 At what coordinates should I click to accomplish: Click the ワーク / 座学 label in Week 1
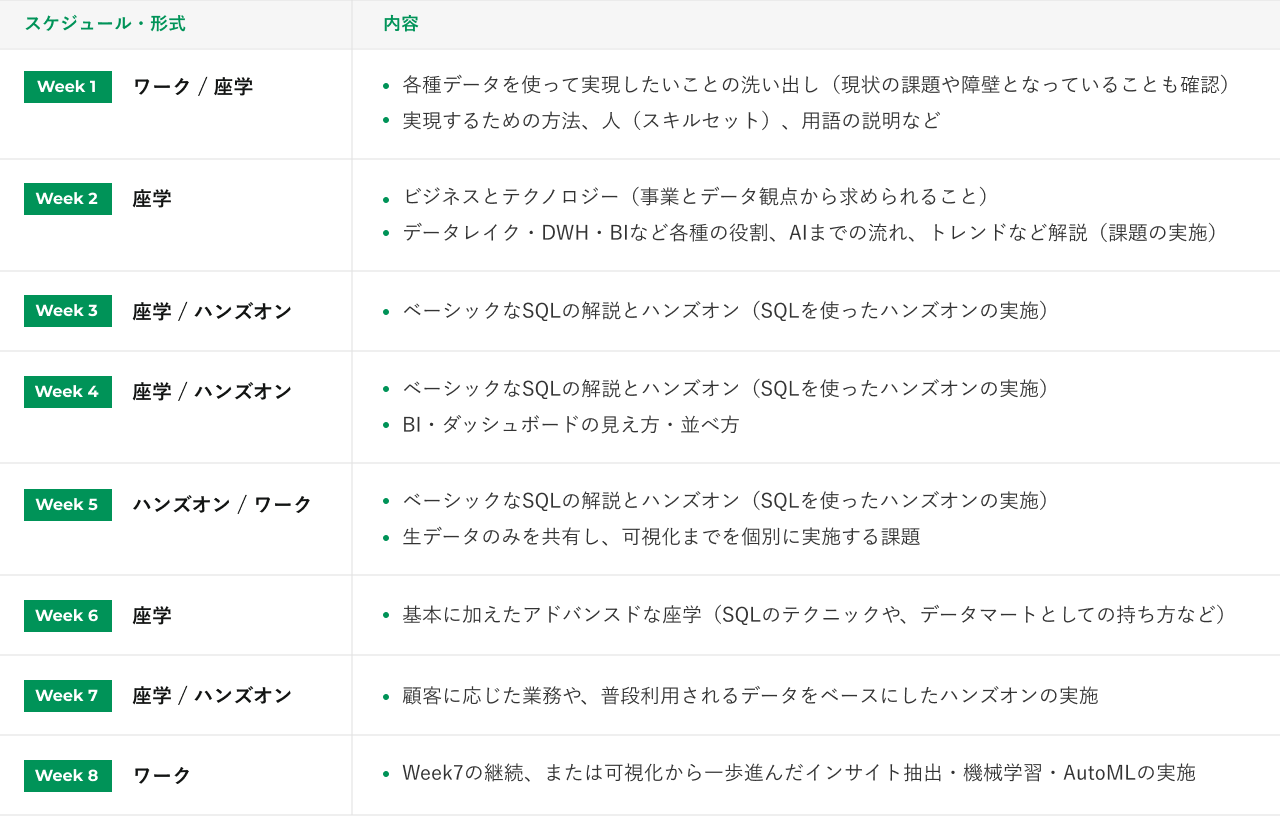click(193, 87)
